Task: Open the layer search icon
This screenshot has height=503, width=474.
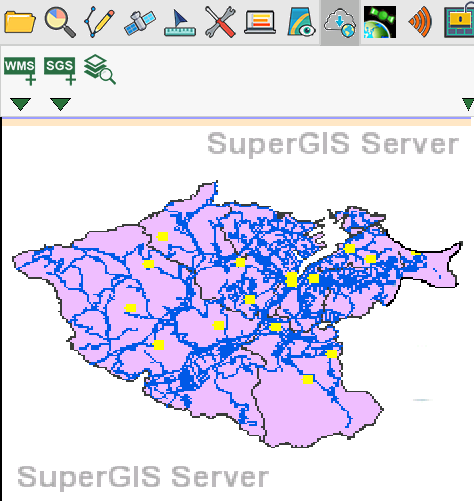Action: 100,69
